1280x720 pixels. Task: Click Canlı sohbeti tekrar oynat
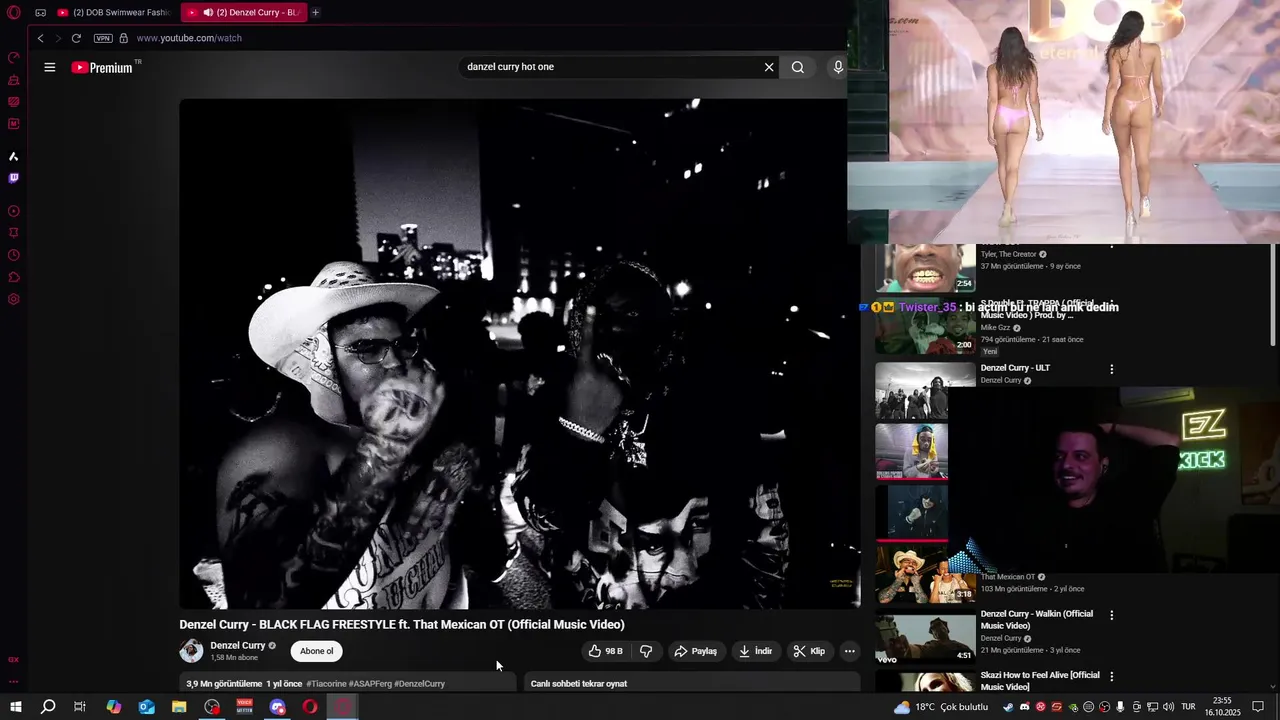[579, 684]
